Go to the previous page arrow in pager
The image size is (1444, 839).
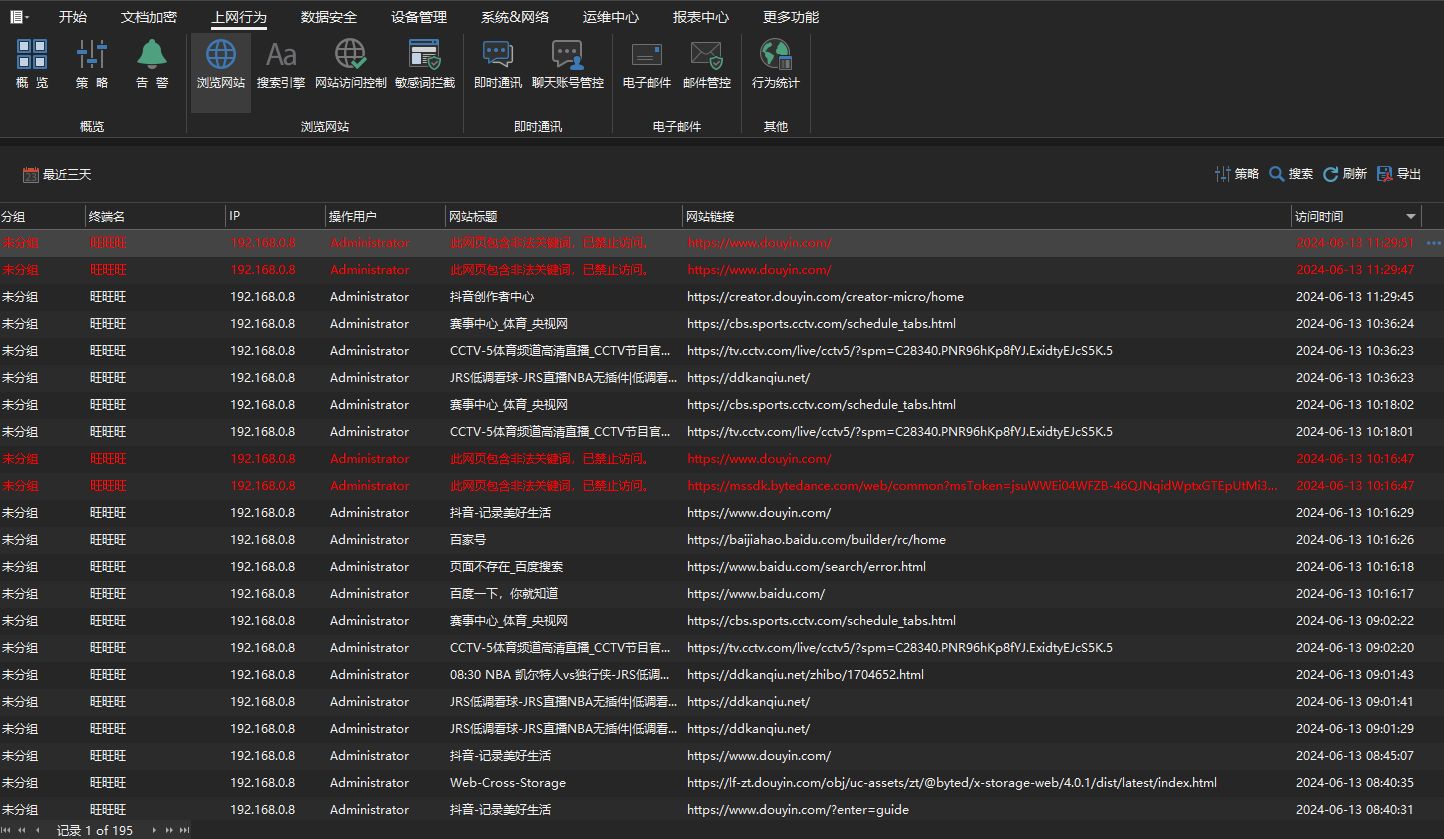[x=22, y=830]
